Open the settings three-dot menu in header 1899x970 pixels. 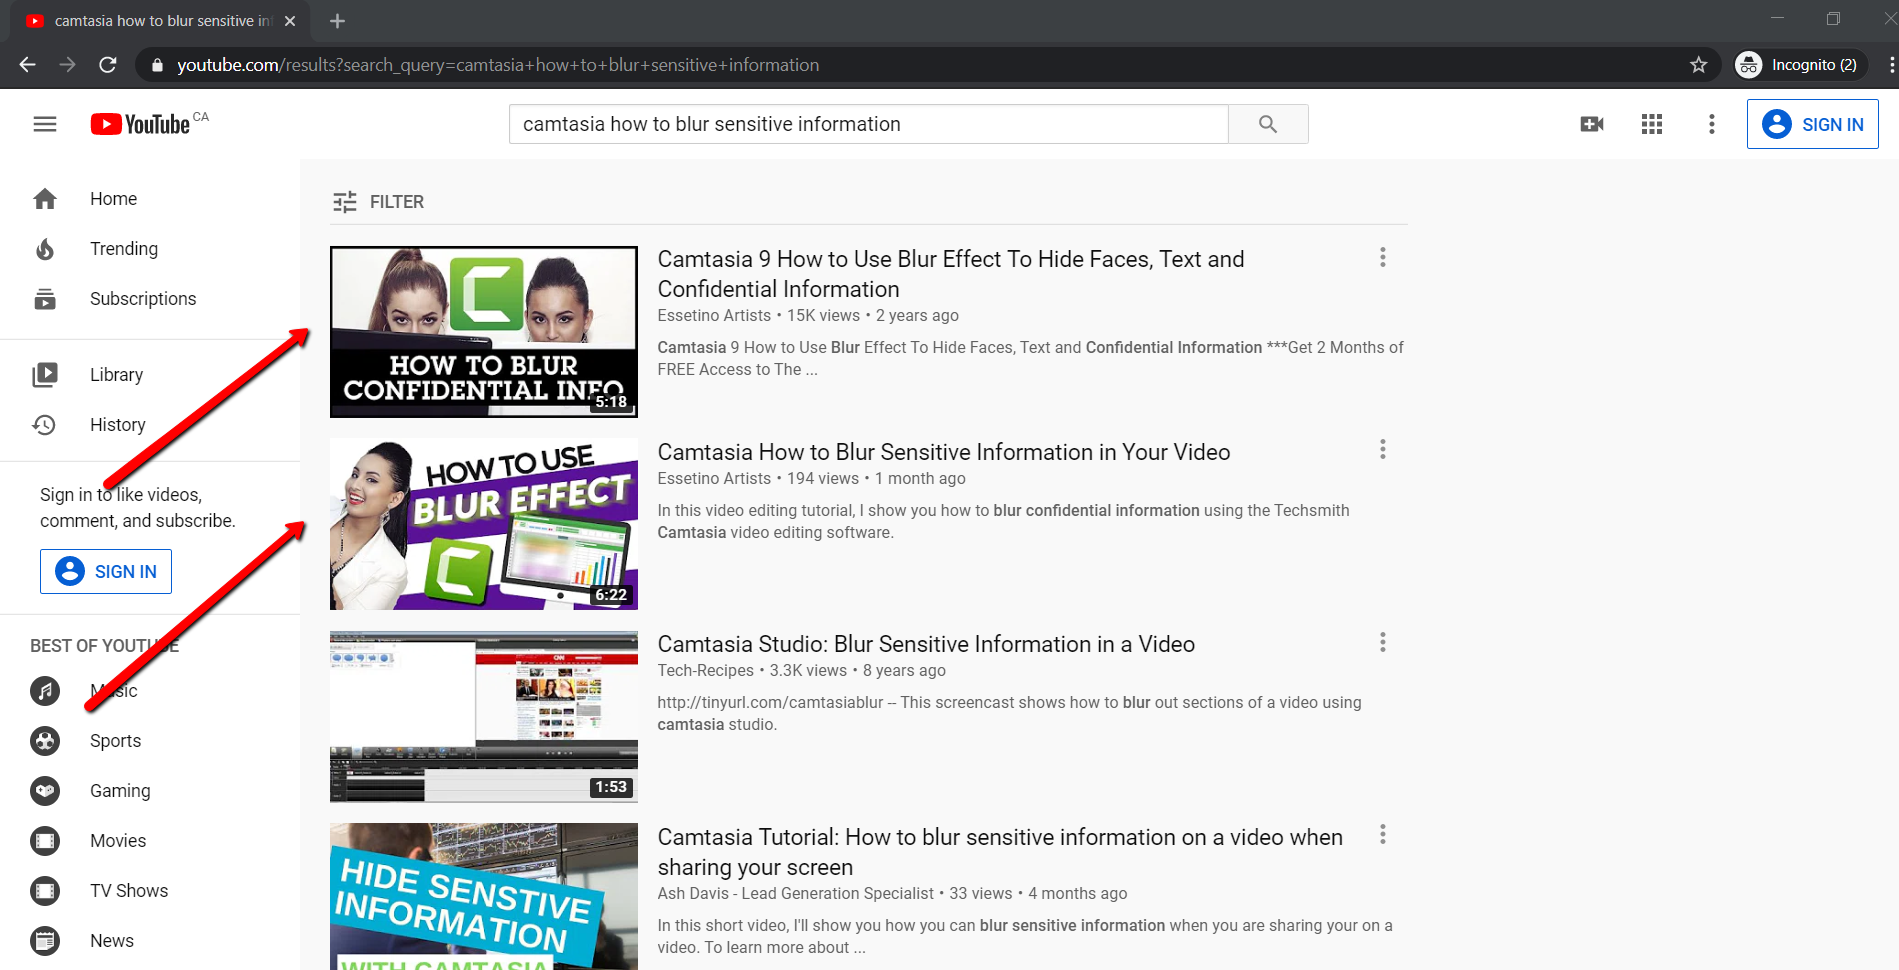(x=1712, y=124)
